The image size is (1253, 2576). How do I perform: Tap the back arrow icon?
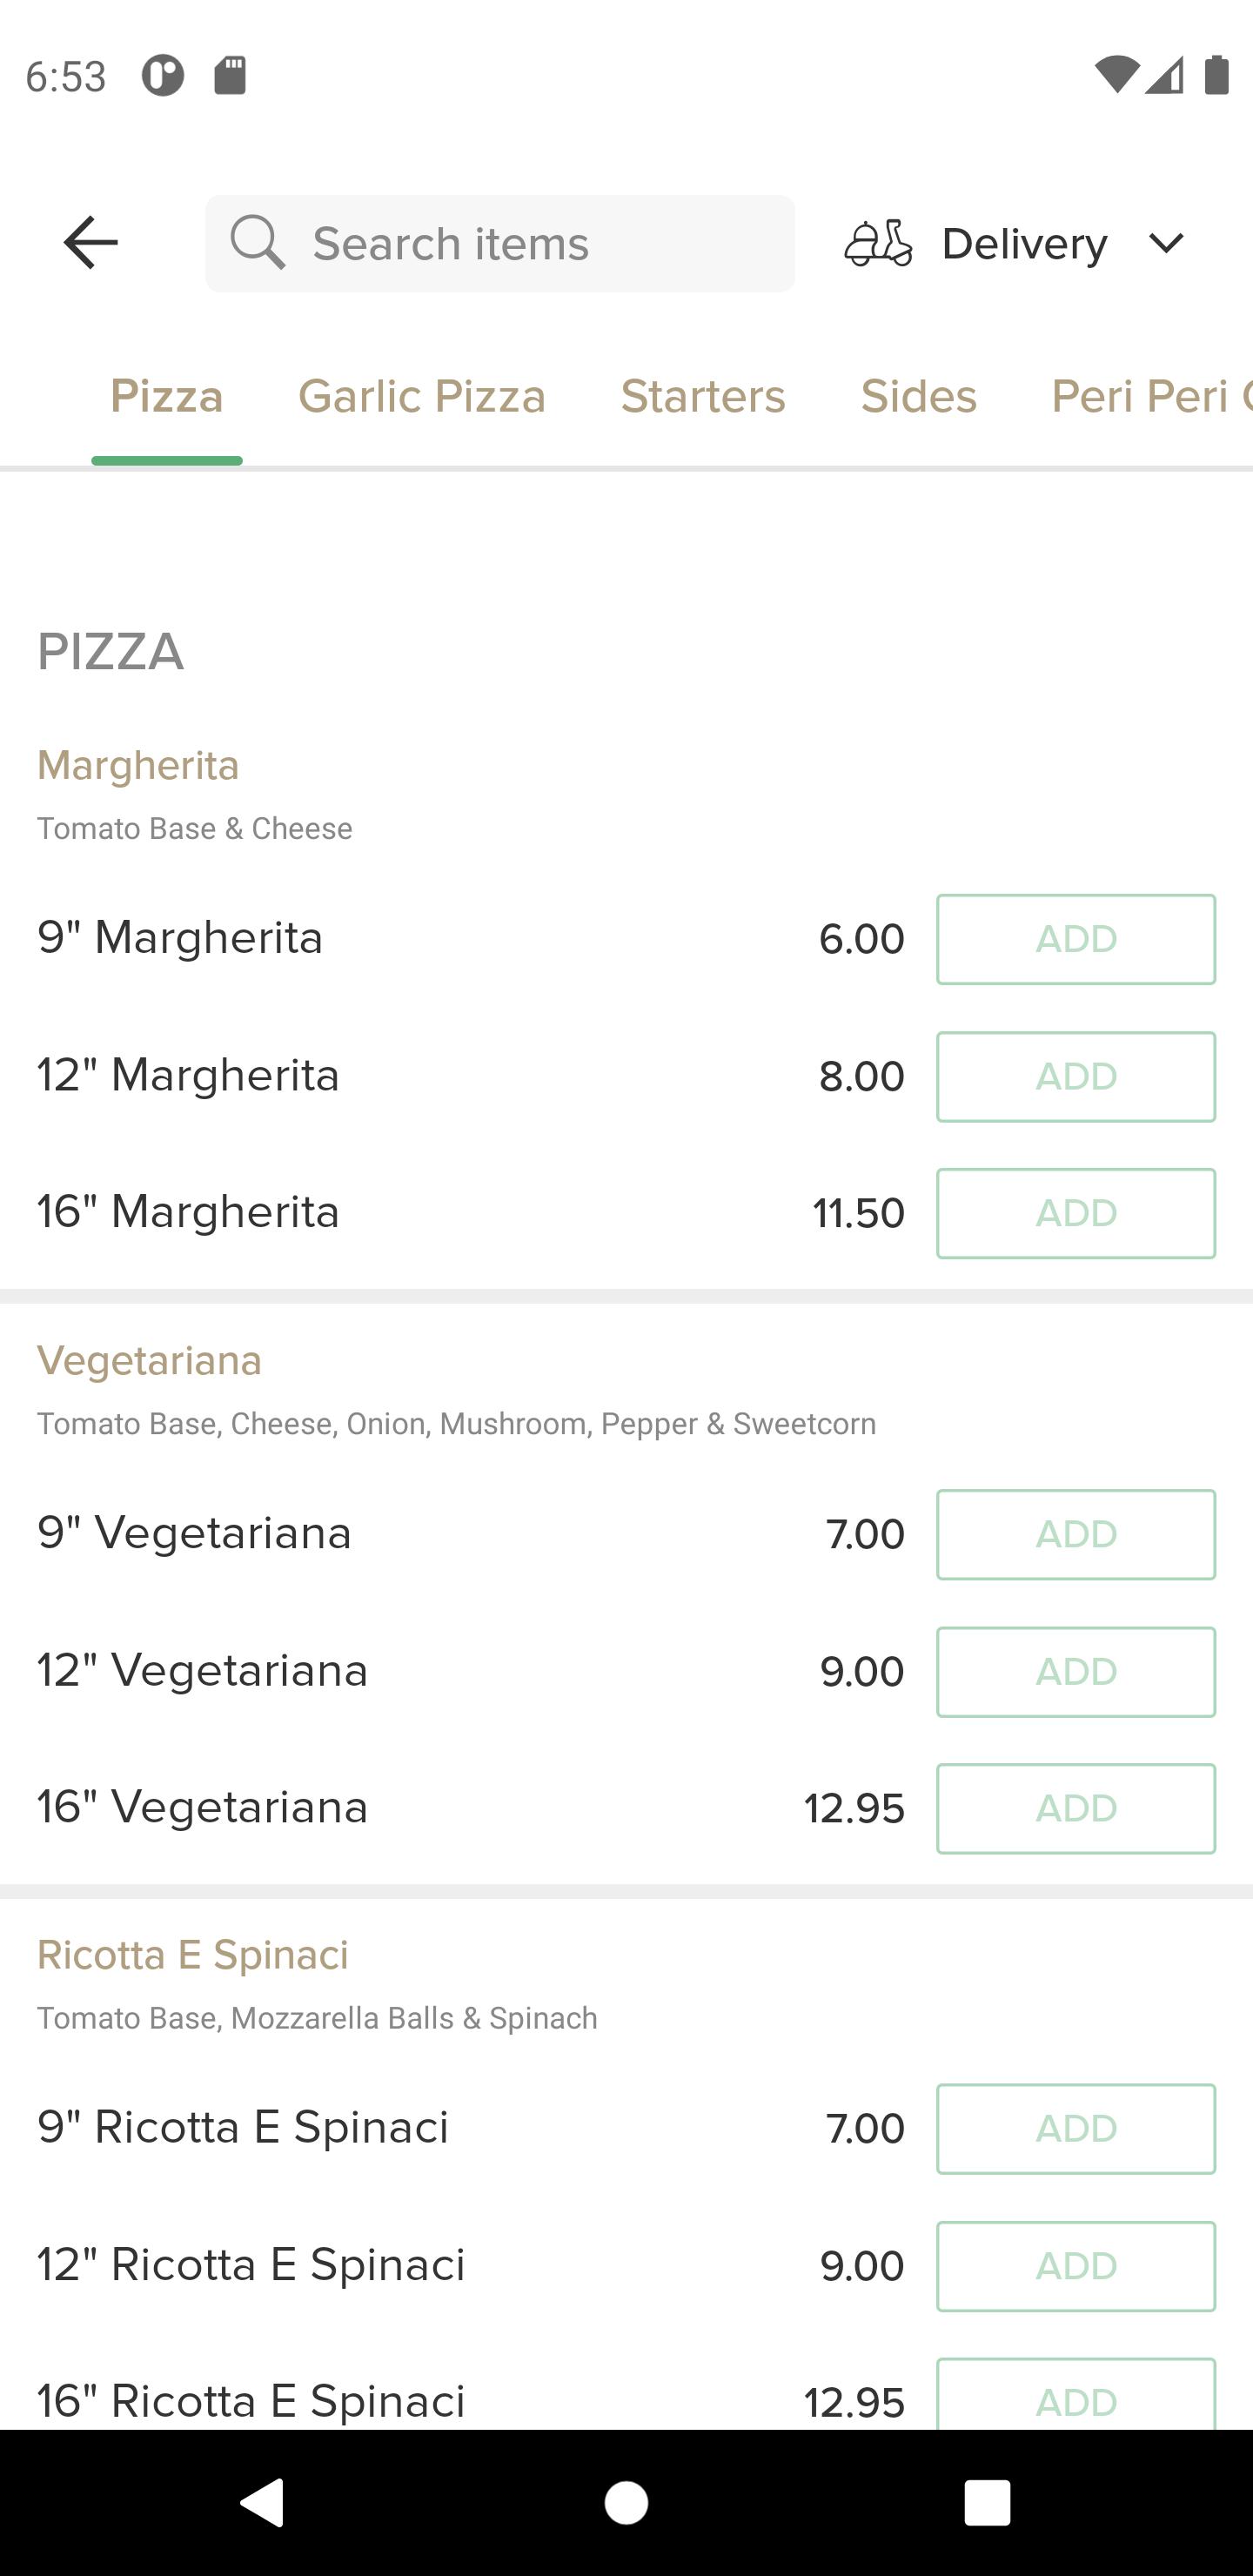pos(91,243)
